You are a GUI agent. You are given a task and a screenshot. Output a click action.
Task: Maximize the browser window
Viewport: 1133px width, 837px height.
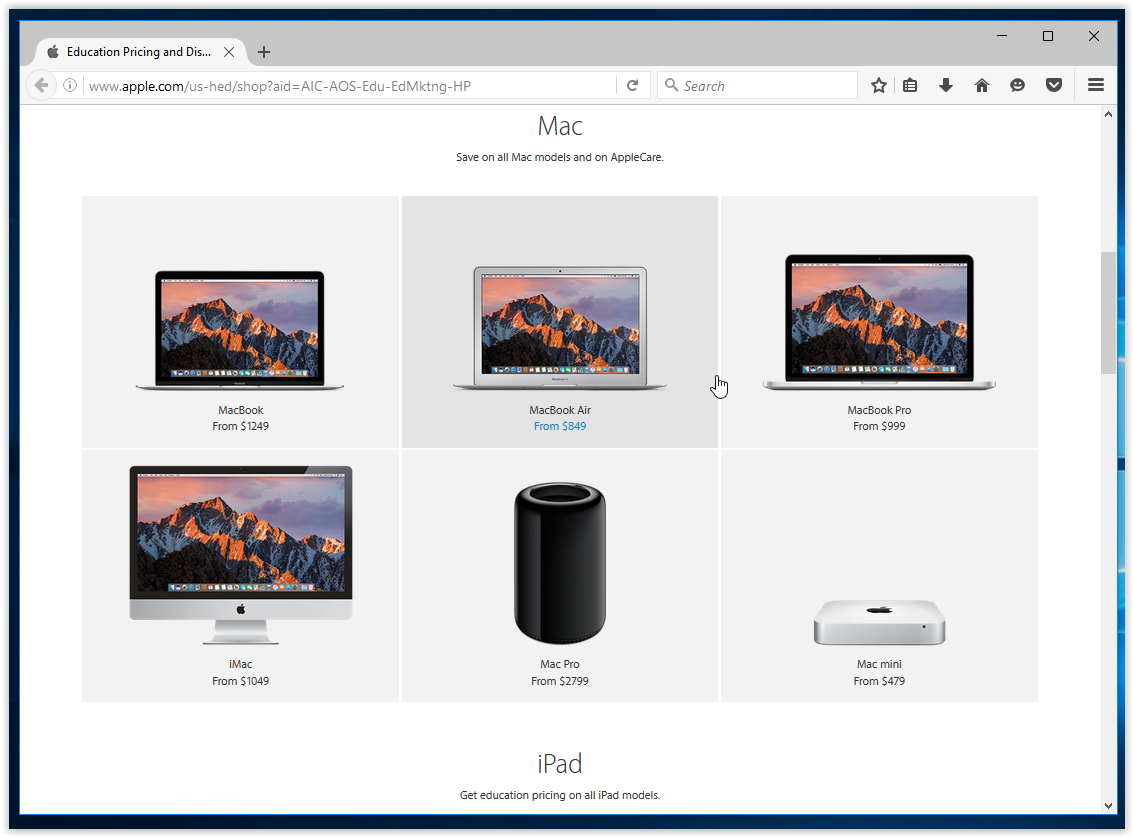tap(1048, 35)
